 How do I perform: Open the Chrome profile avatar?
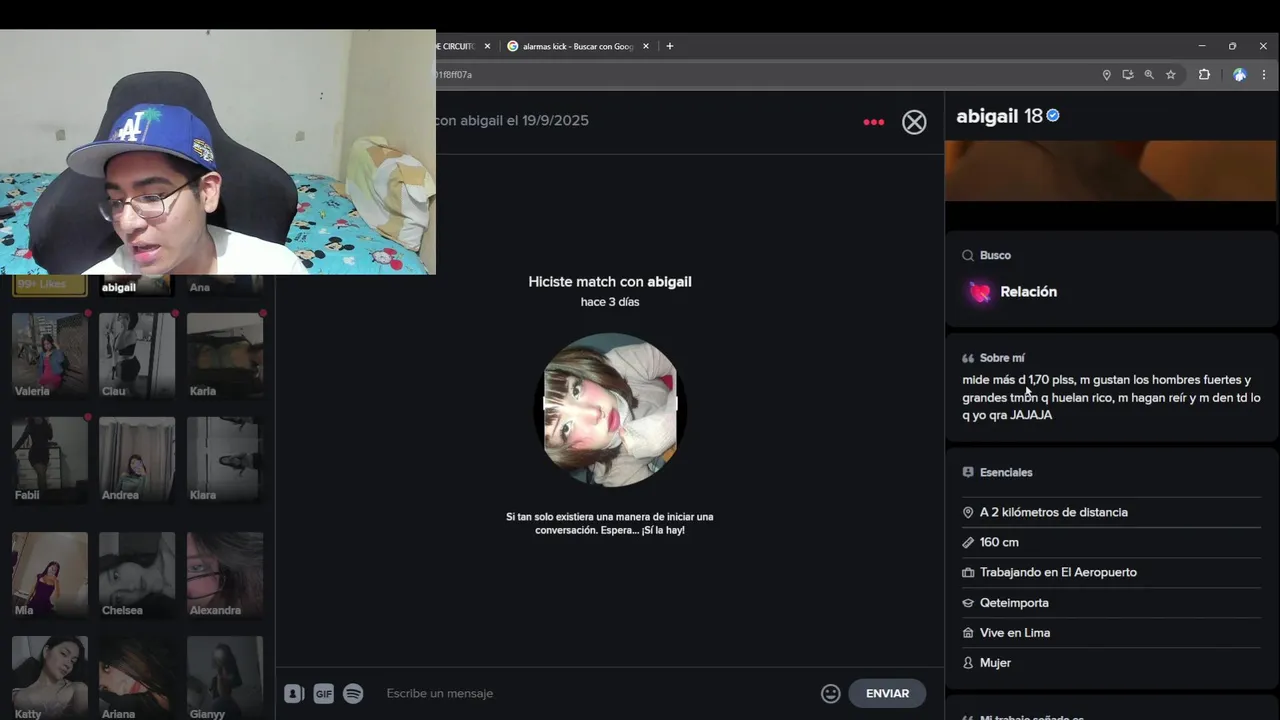pyautogui.click(x=1240, y=75)
